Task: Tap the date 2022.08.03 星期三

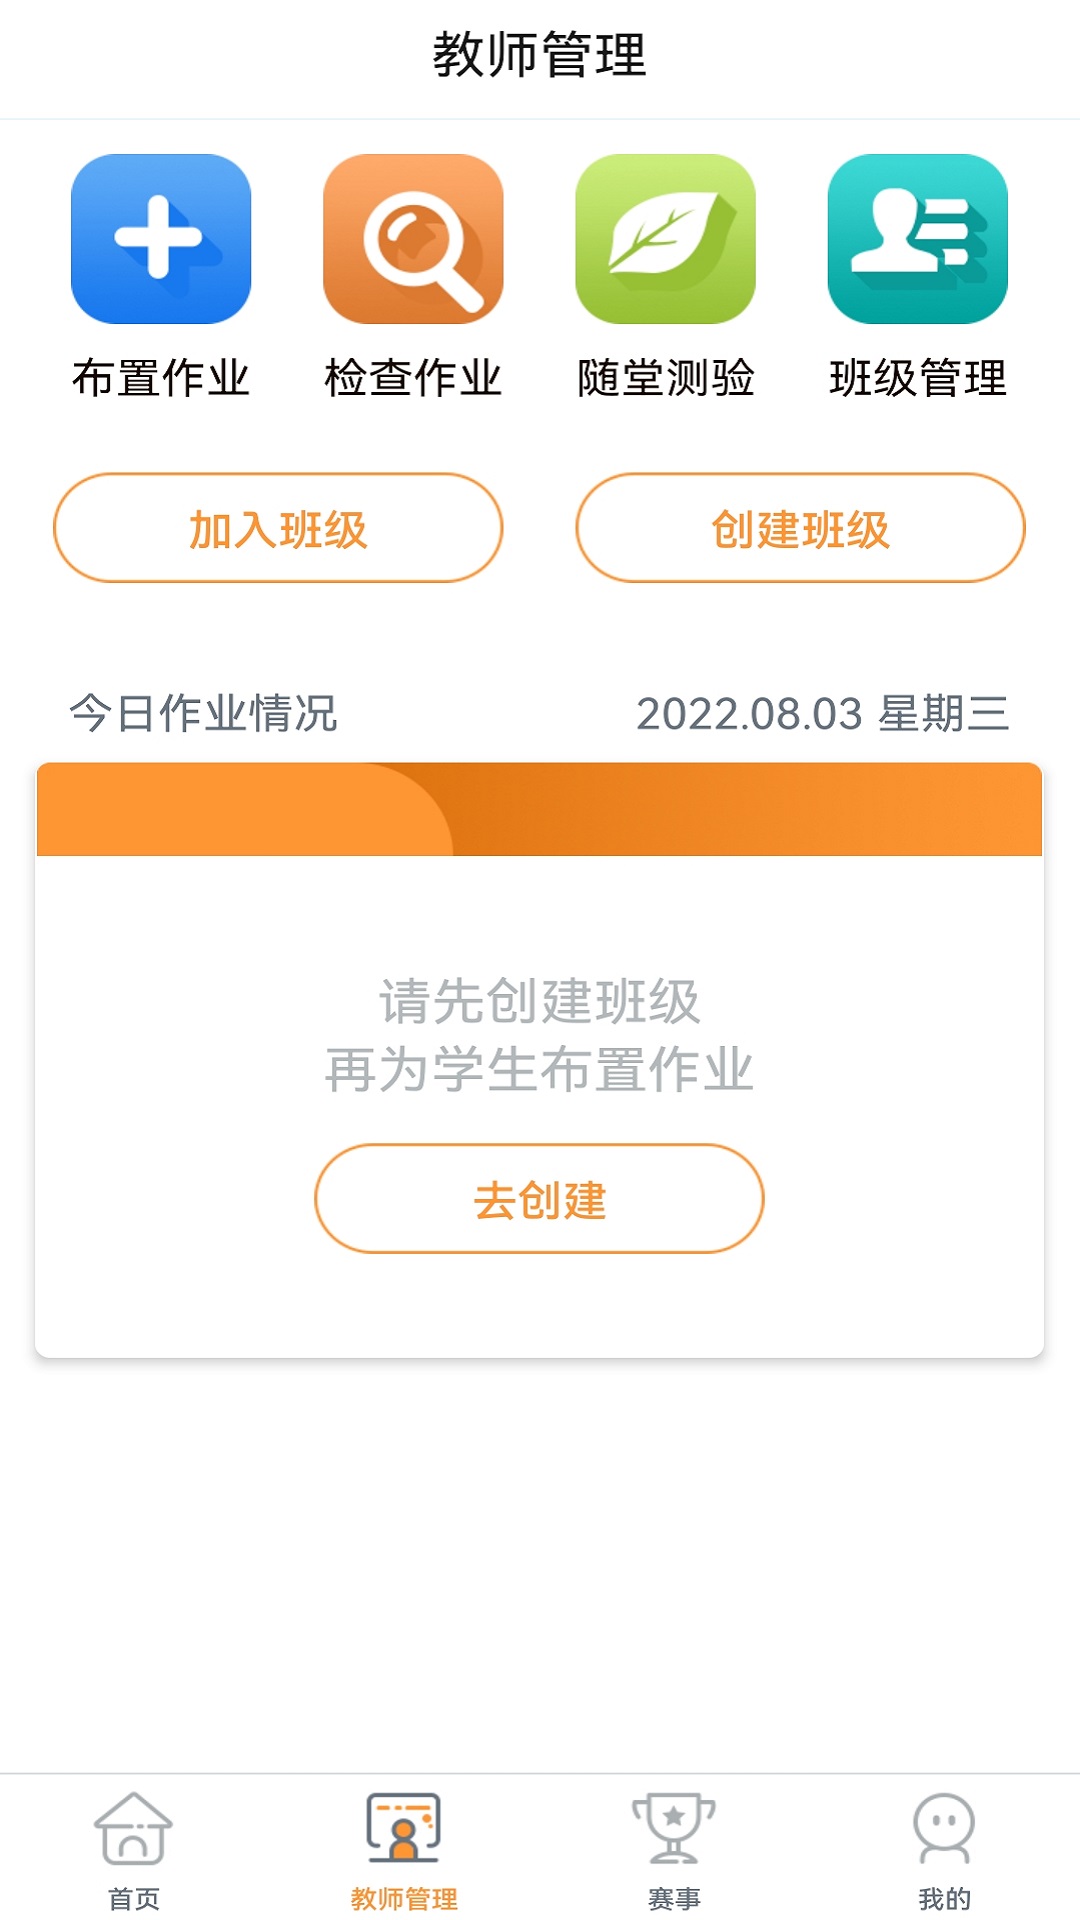Action: pyautogui.click(x=822, y=714)
